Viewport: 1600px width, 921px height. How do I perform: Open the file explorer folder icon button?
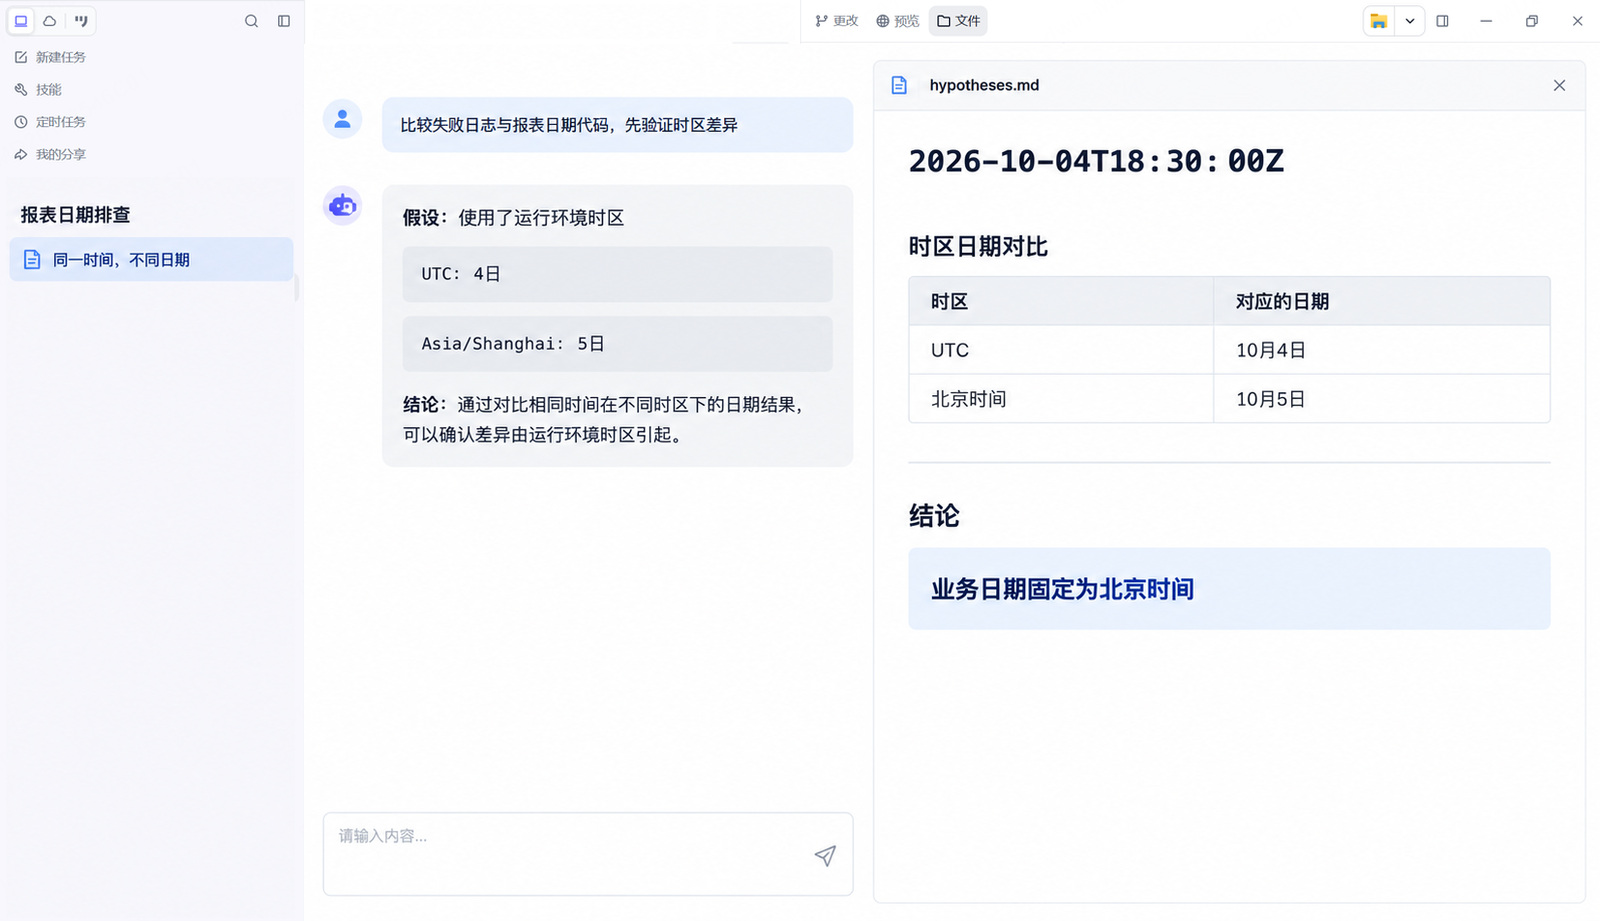pos(1379,21)
